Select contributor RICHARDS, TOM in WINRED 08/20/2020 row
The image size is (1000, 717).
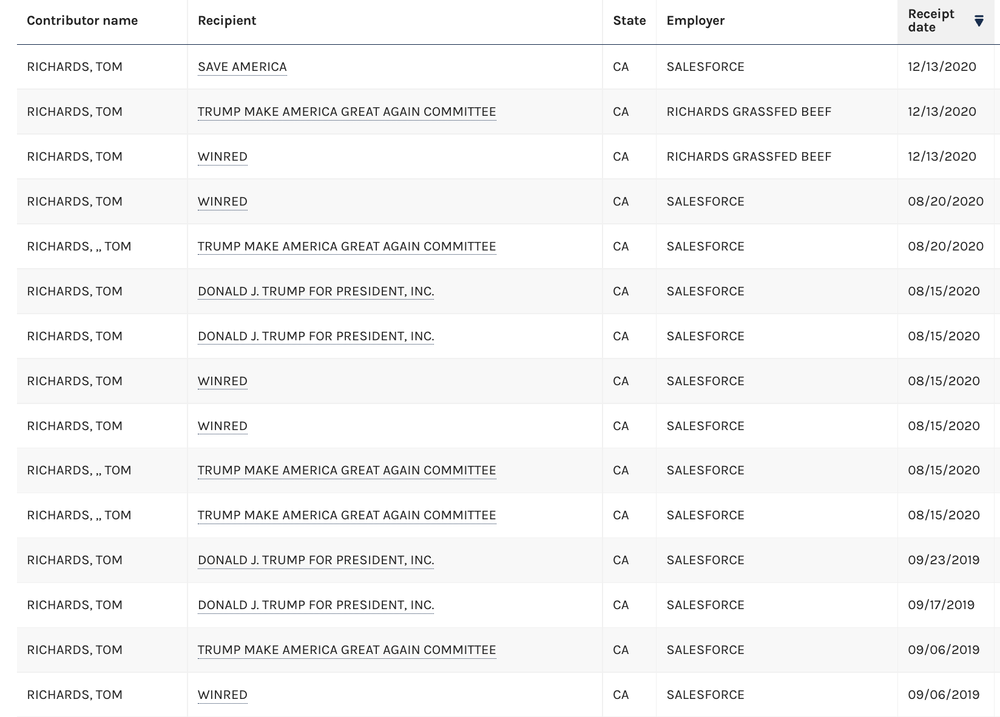tap(75, 202)
